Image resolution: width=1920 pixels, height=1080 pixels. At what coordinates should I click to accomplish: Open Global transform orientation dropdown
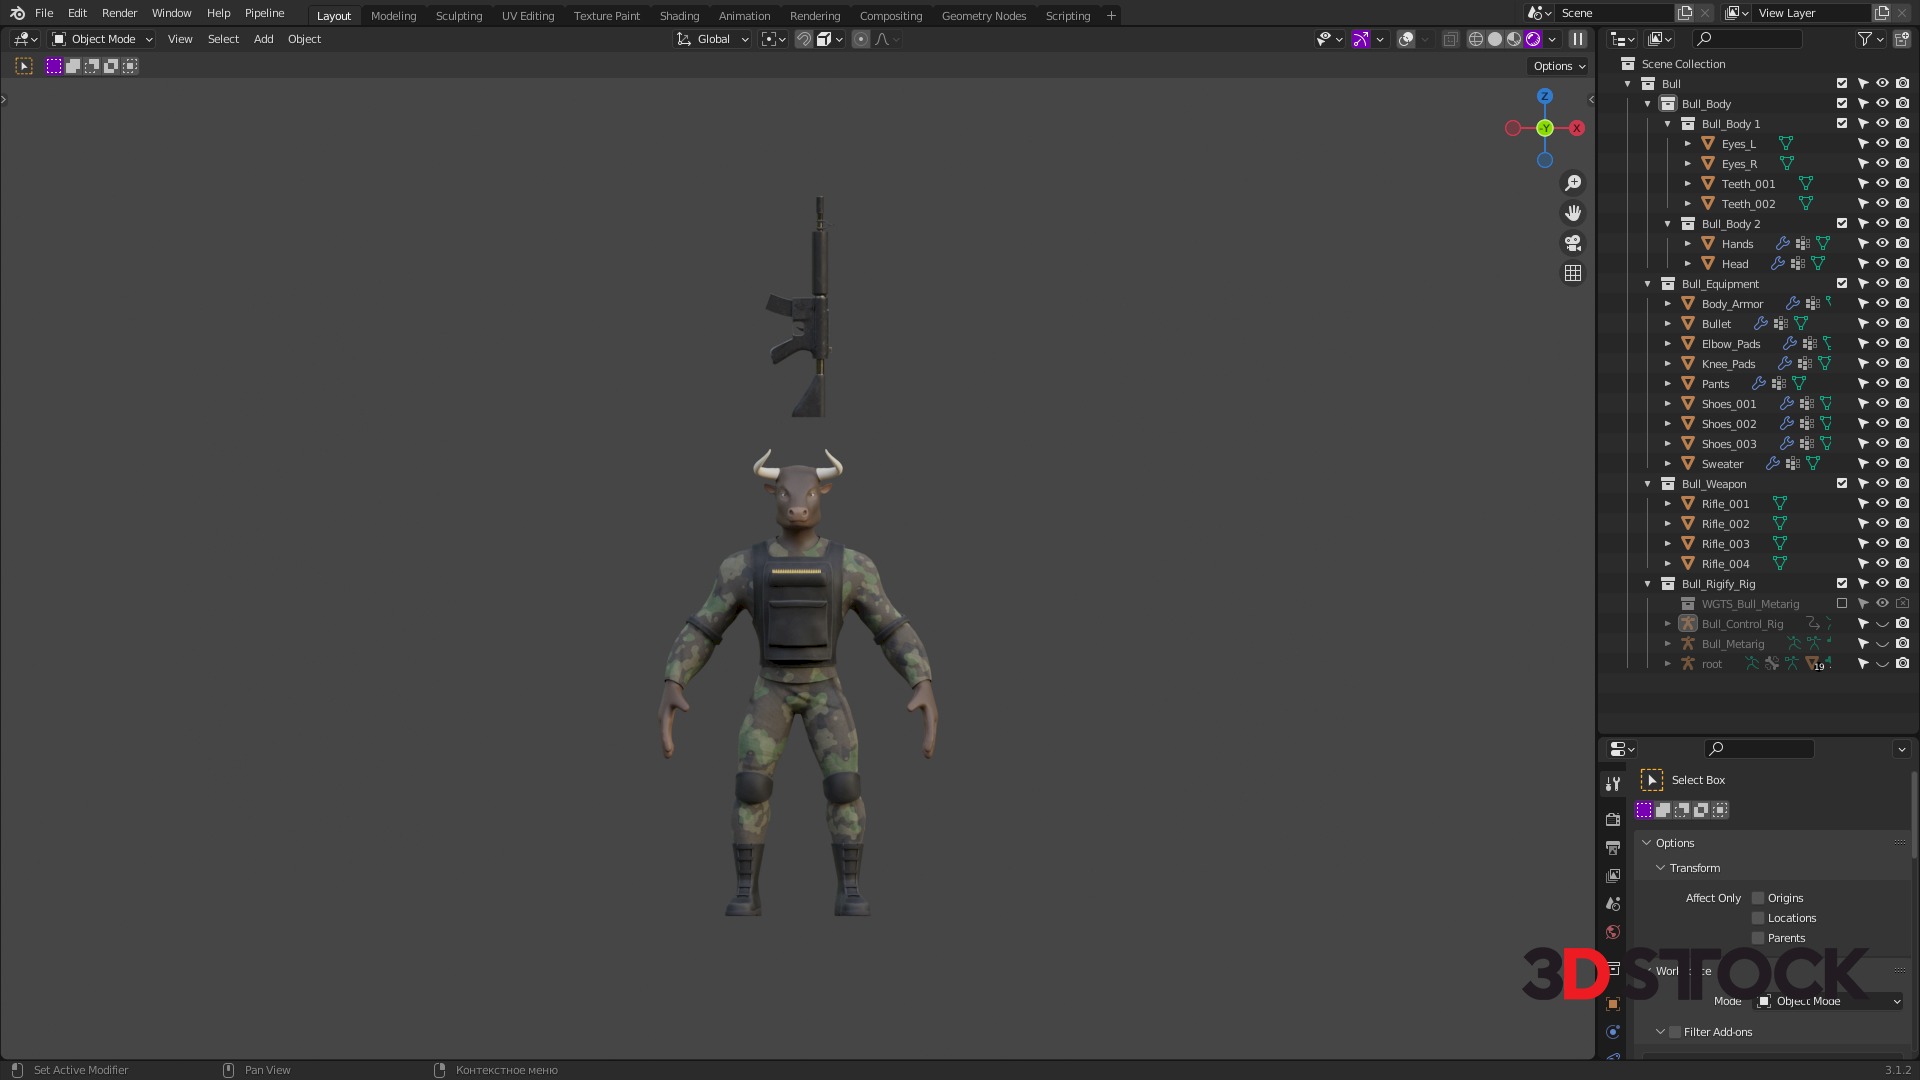coord(713,39)
